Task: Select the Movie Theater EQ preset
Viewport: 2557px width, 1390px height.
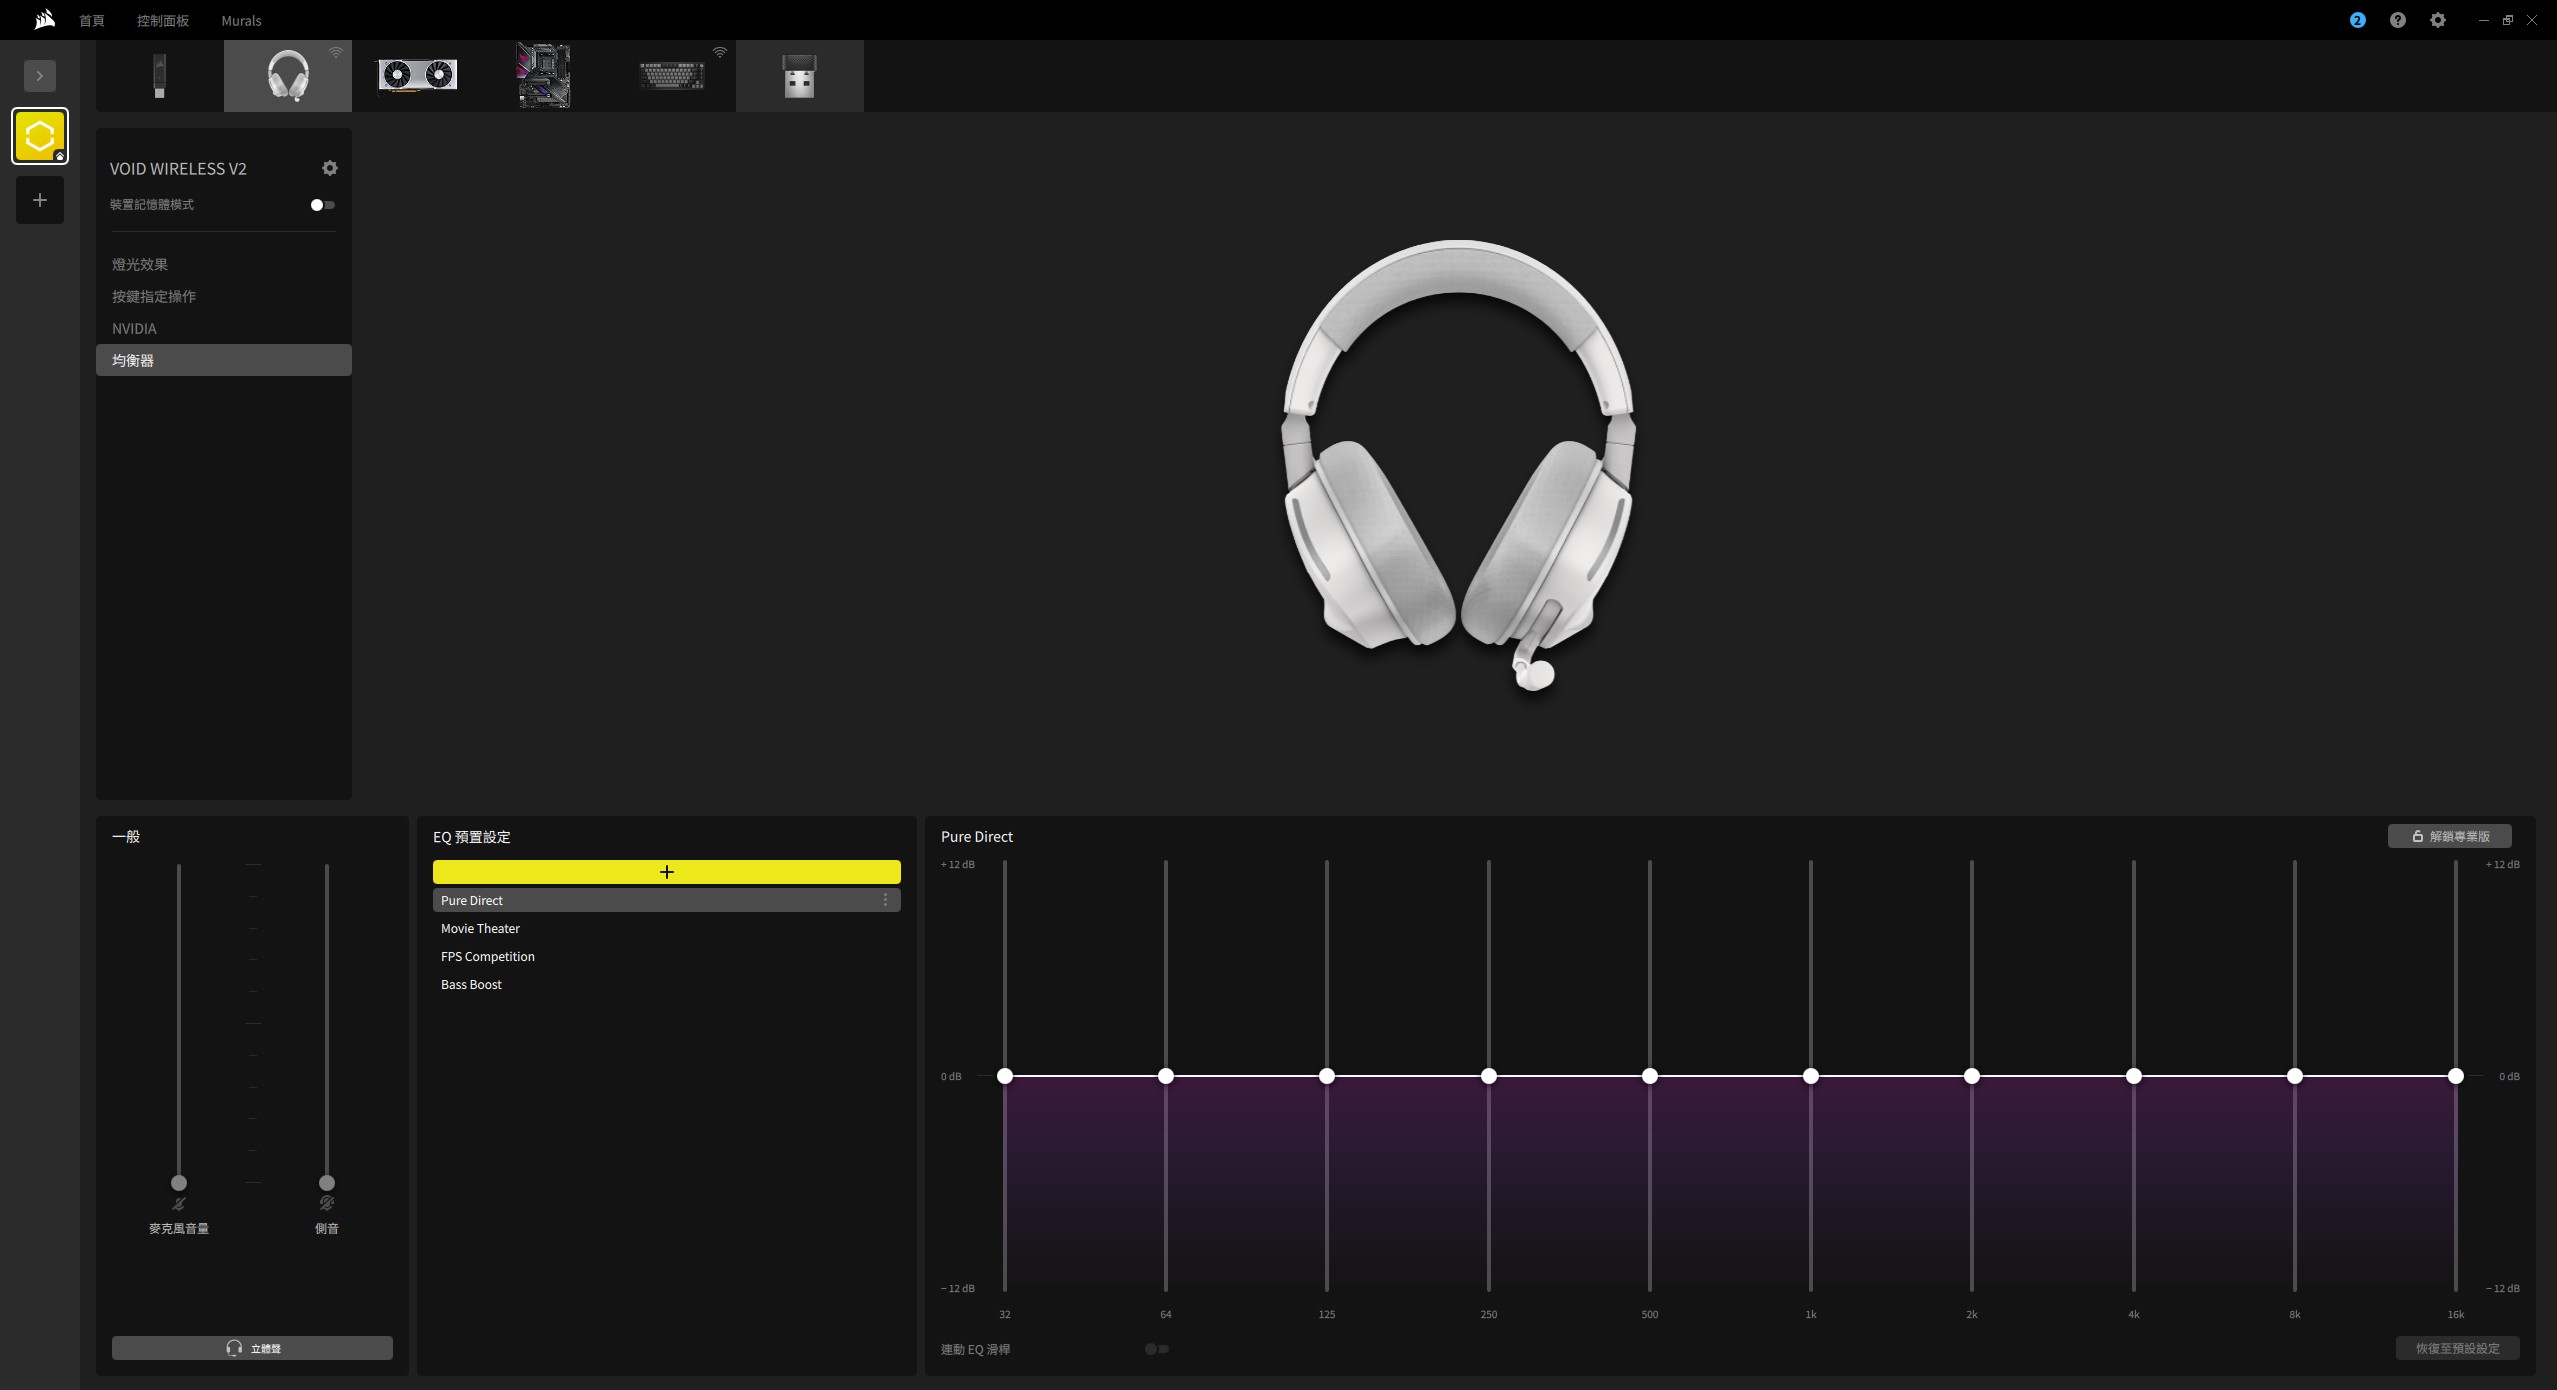Action: coord(667,928)
